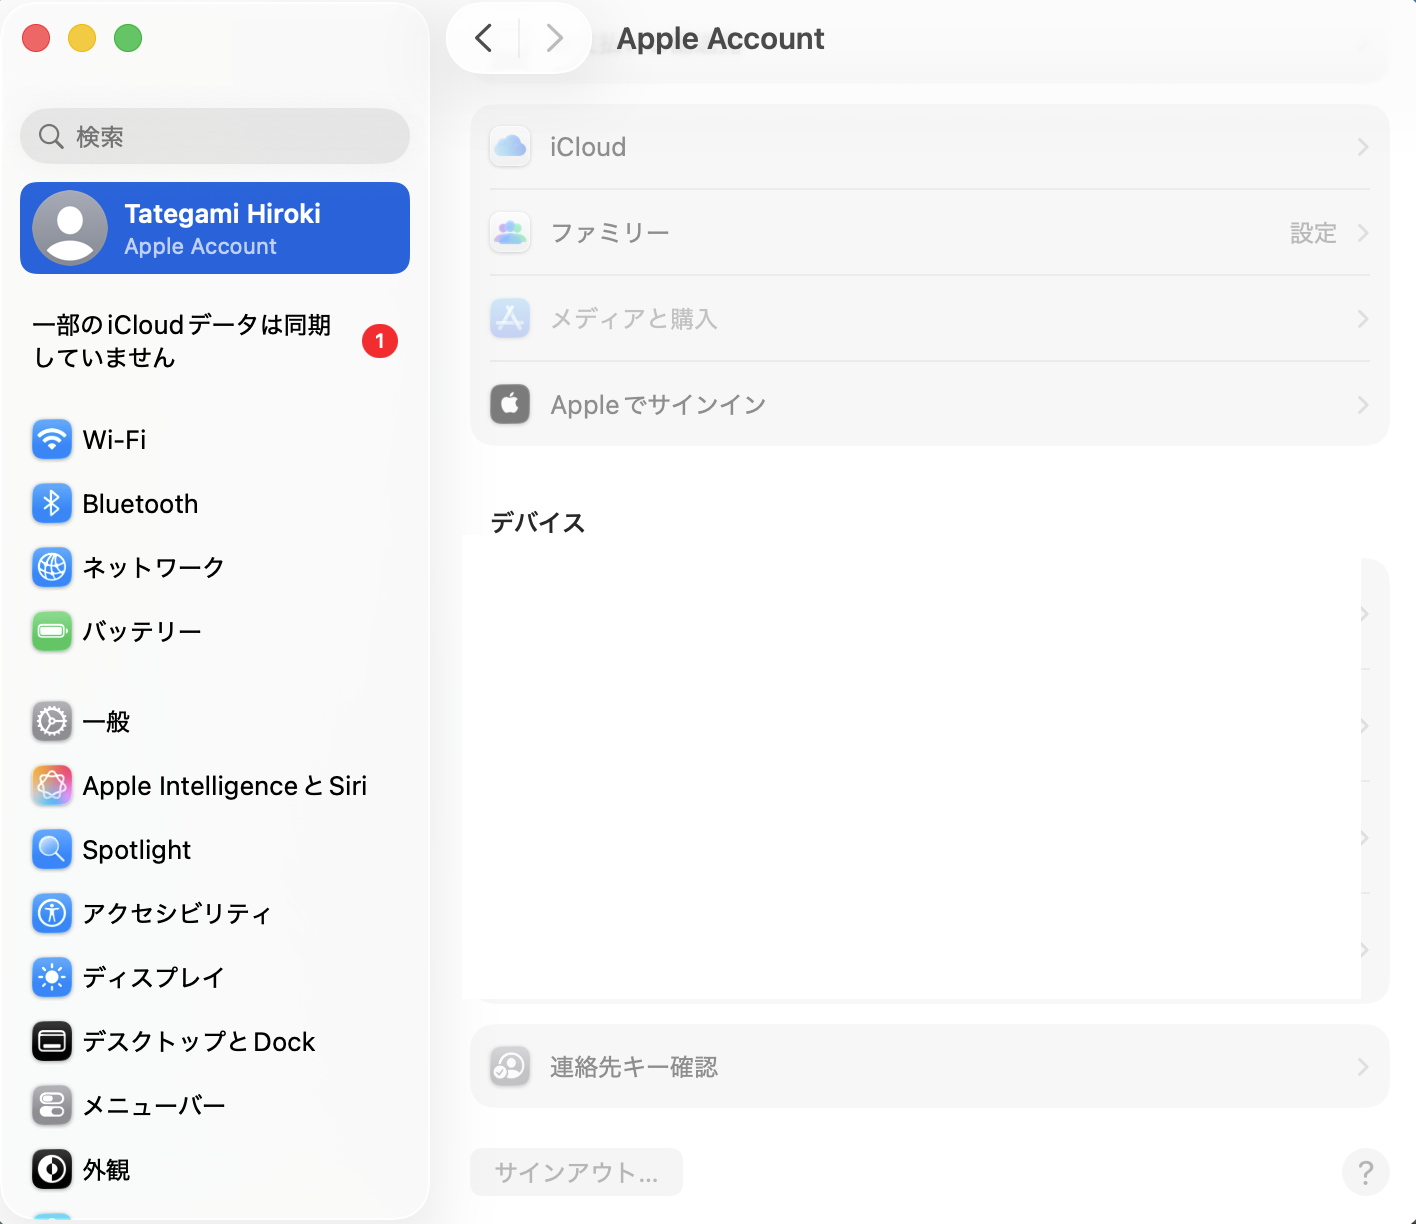Click the Spotlight label in sidebar
The width and height of the screenshot is (1416, 1224).
[x=137, y=850]
